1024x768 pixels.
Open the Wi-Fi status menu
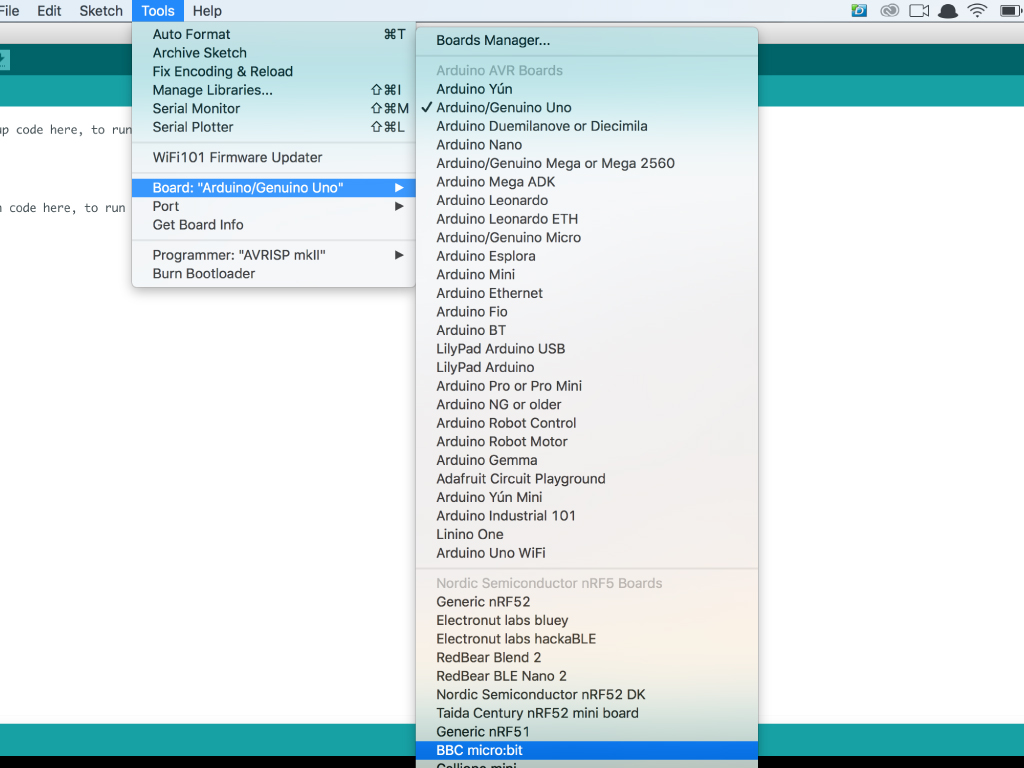[977, 10]
